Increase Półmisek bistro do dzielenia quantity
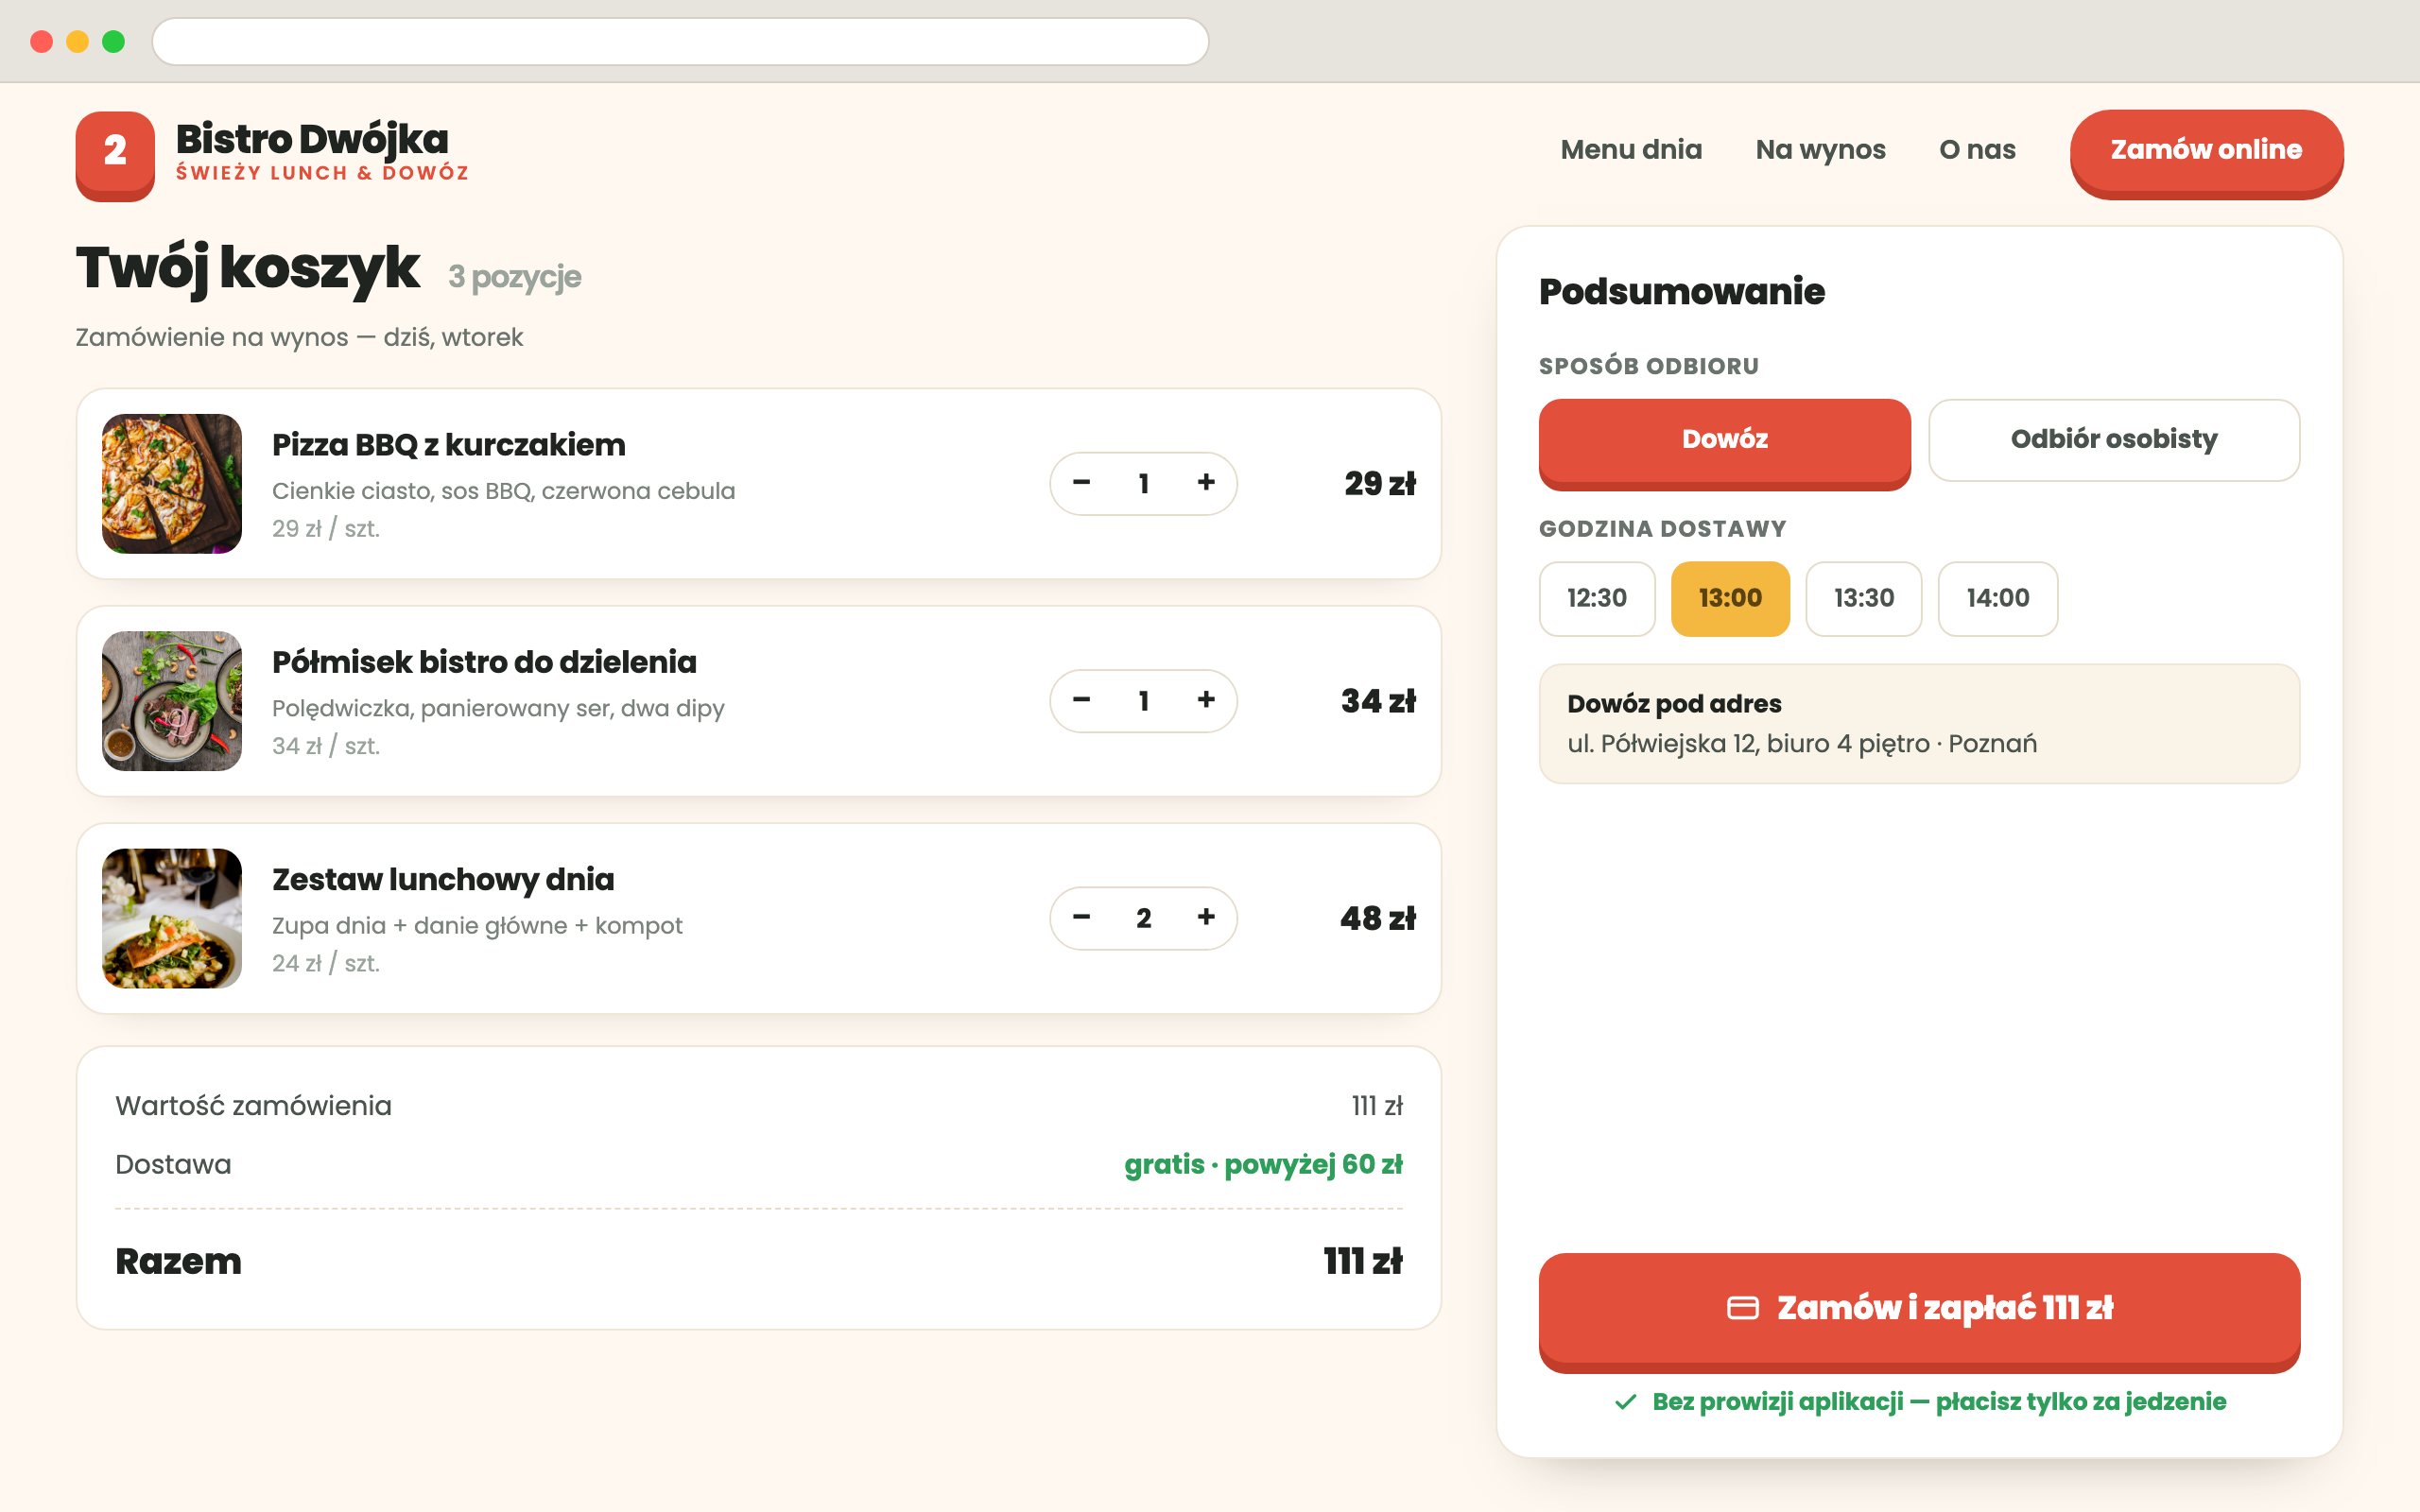The image size is (2420, 1512). (x=1206, y=700)
